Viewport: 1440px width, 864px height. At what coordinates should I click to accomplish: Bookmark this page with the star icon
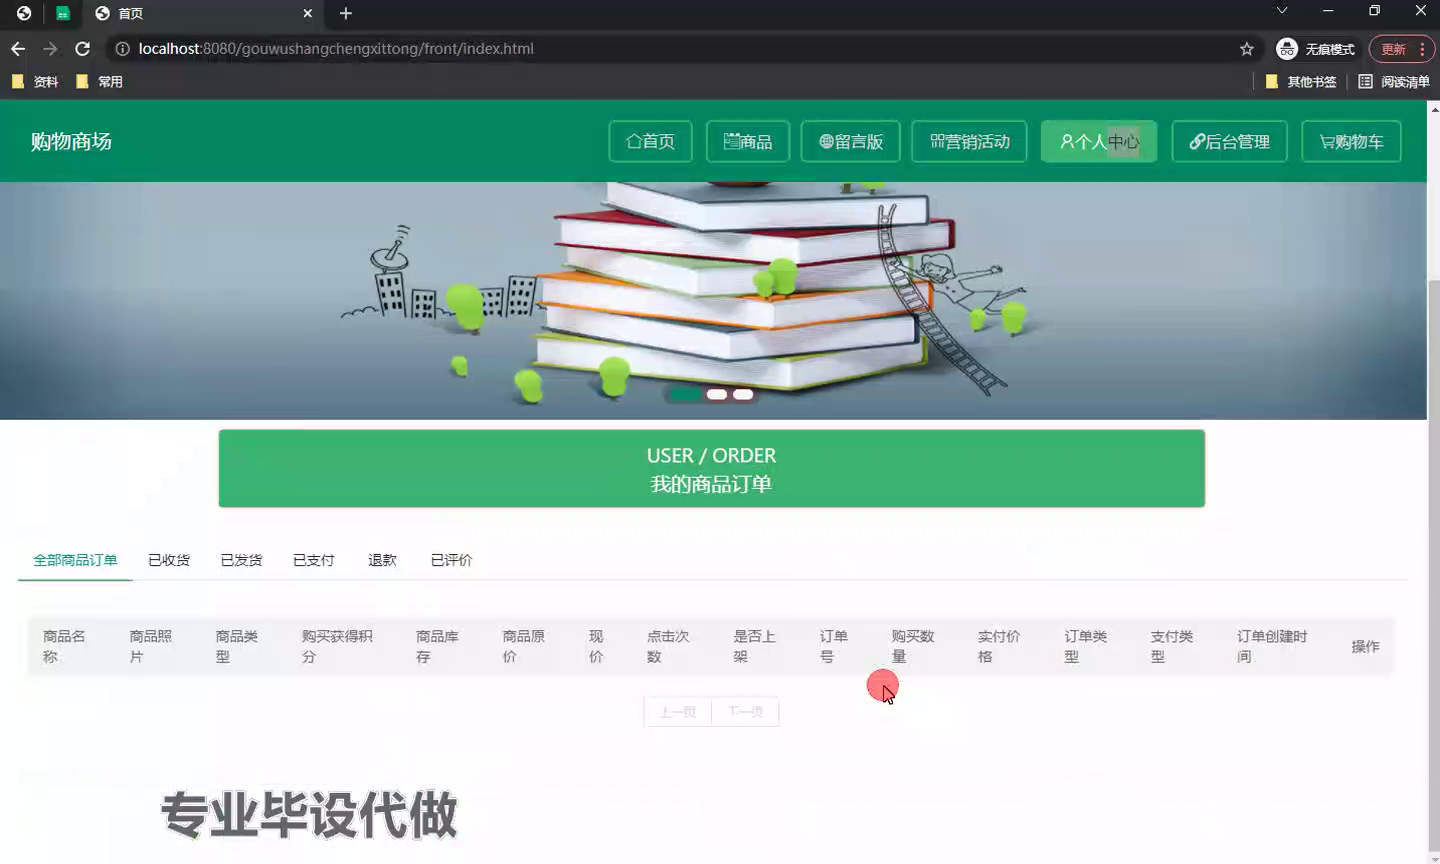(x=1247, y=49)
